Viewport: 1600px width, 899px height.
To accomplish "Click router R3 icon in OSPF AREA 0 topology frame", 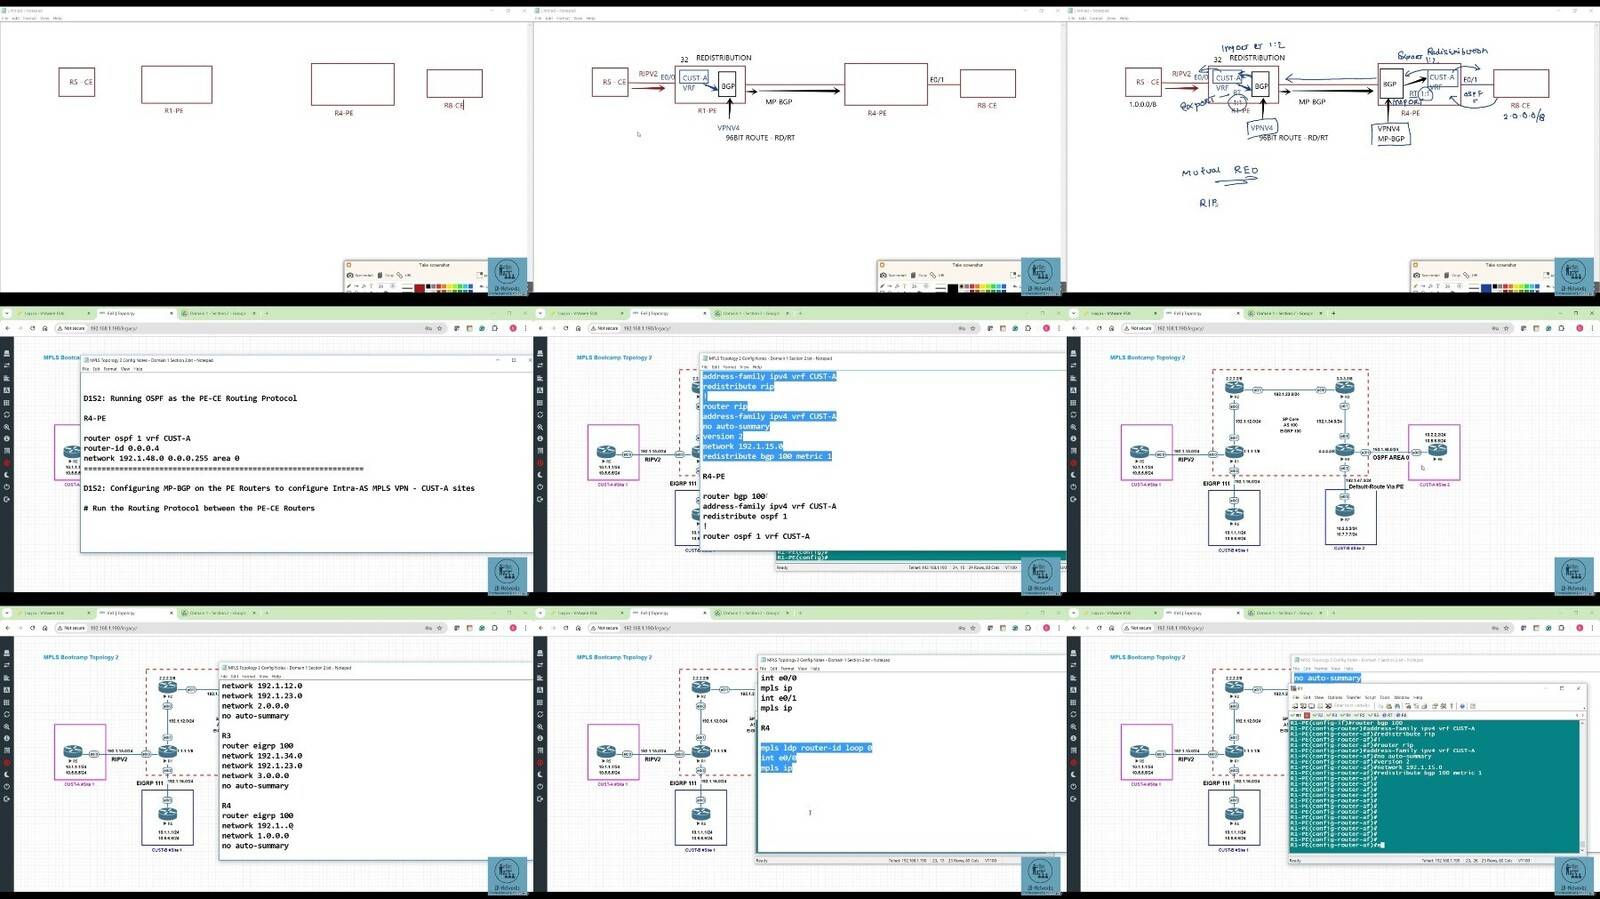I will pyautogui.click(x=1345, y=388).
